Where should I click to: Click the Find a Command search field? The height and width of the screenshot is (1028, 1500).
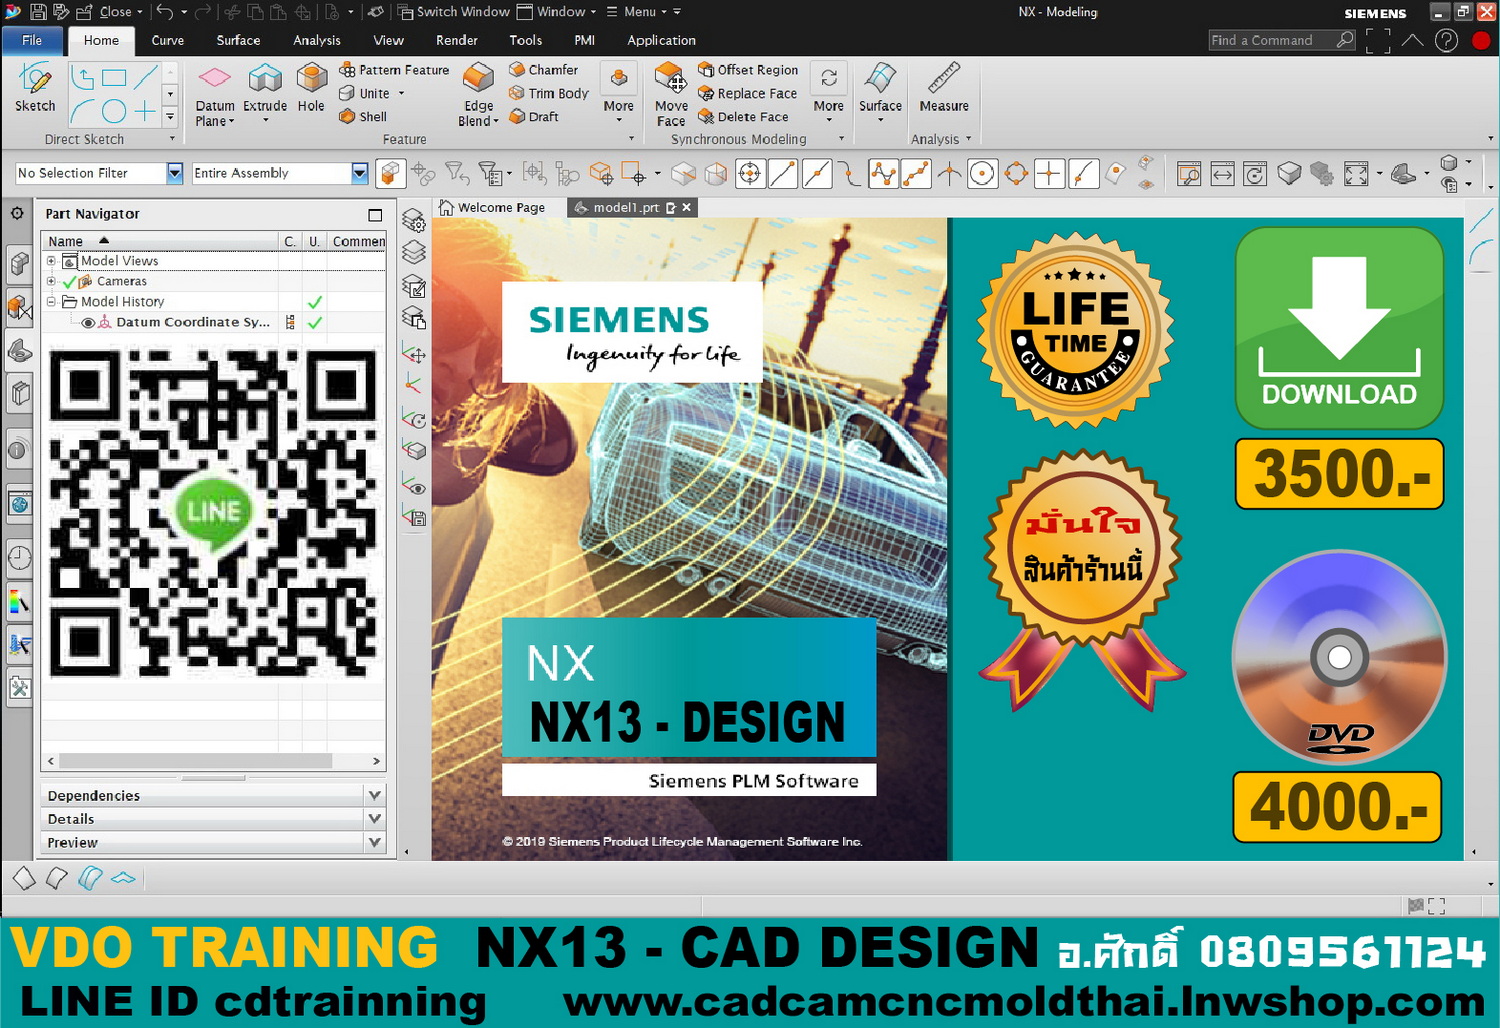[x=1271, y=41]
